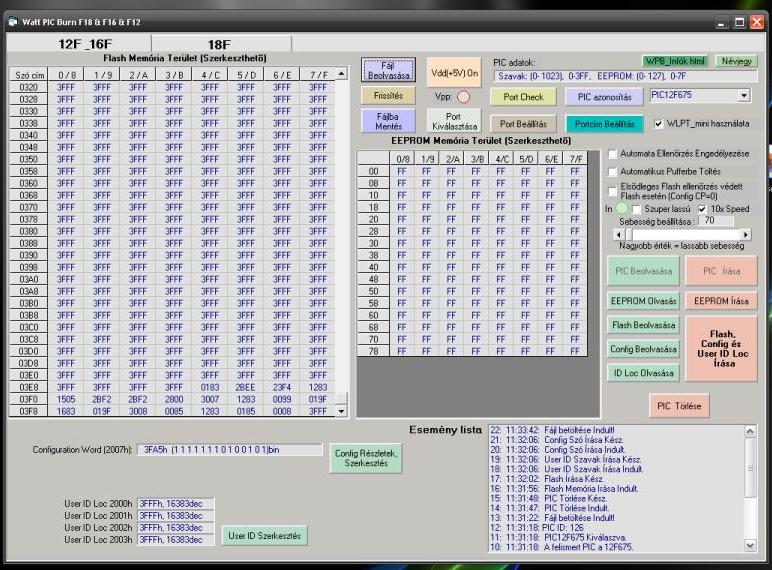Minimize the Watt PIC Burn window
Viewport: 772px width, 570px height.
[722, 22]
